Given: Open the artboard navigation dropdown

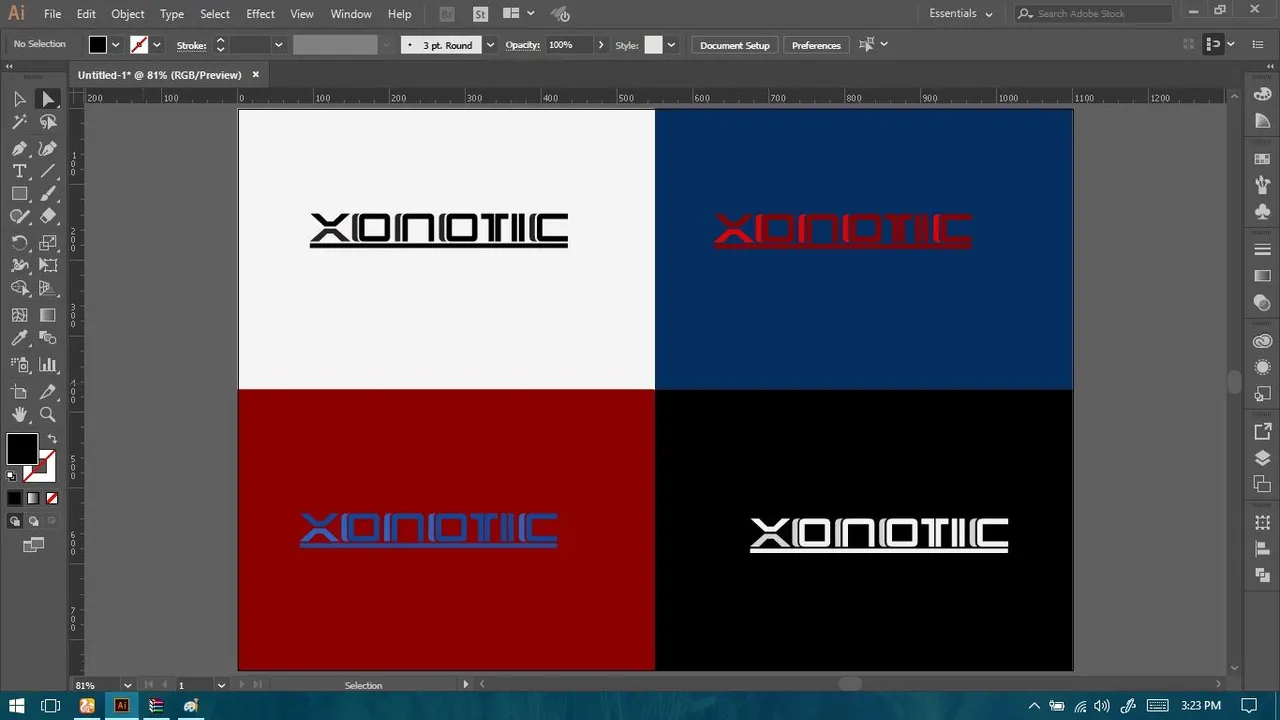Looking at the screenshot, I should coord(221,685).
